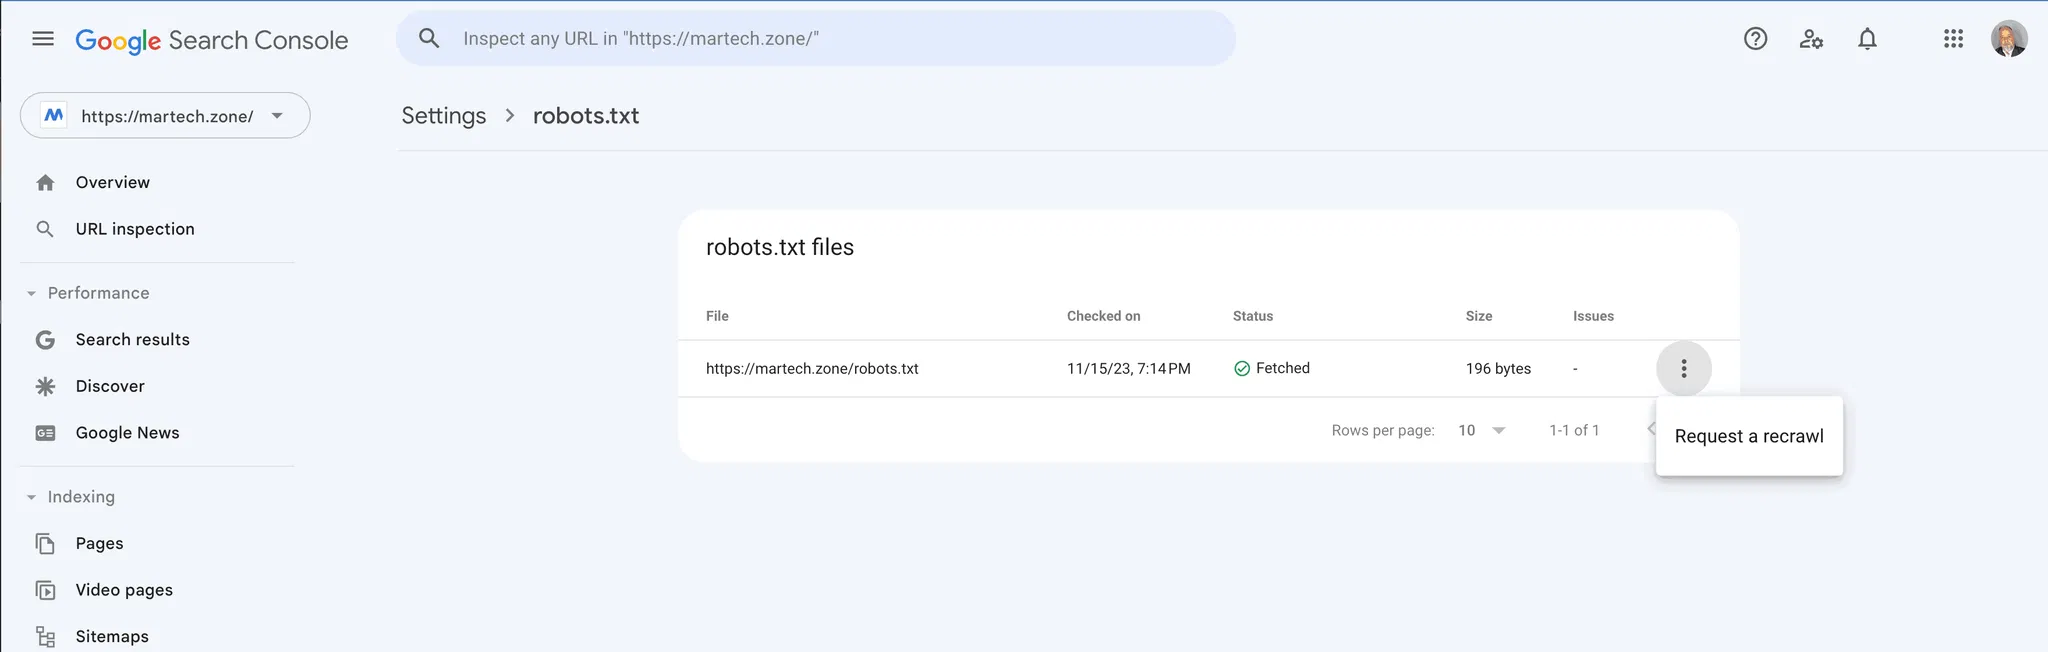Open the Google apps grid
This screenshot has height=652, width=2048.
[x=1953, y=39]
